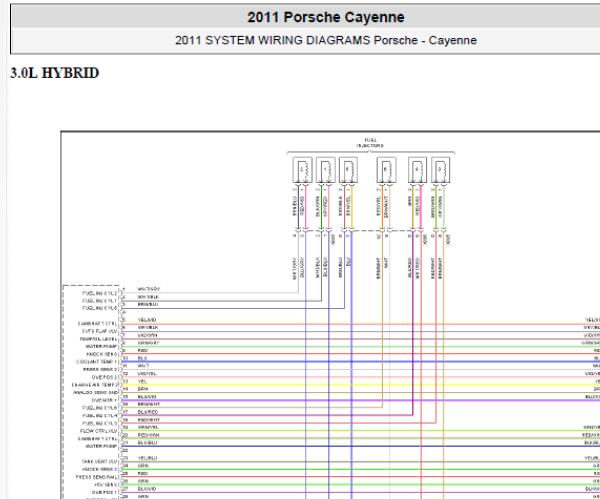Click the "WHT" wire label at pin 11
The image size is (600, 499).
coord(143,366)
